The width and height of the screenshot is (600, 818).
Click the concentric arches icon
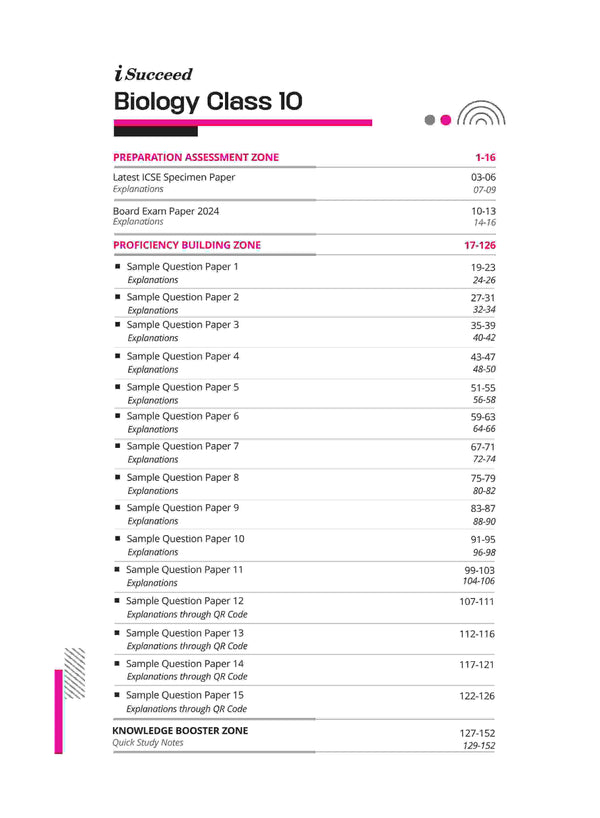pyautogui.click(x=481, y=116)
